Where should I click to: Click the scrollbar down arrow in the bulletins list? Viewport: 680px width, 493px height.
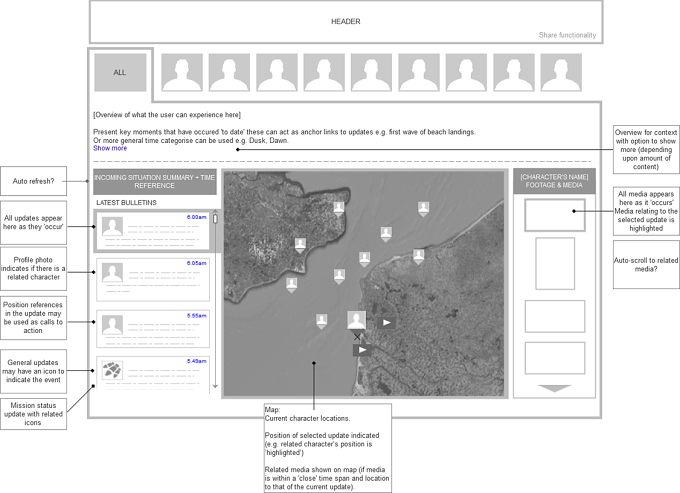215,385
